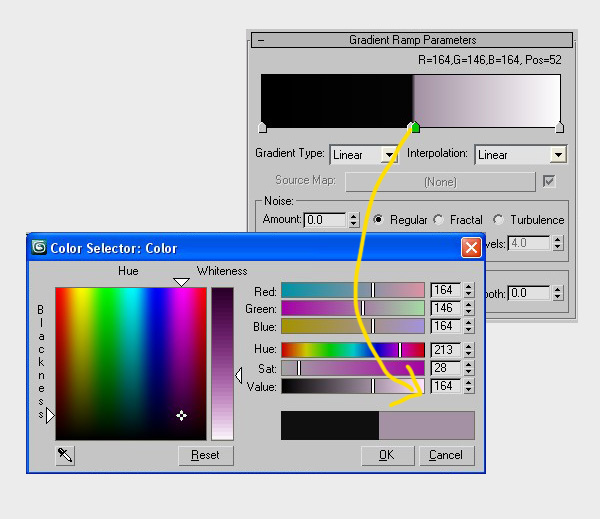Open the Interpolation dropdown
The height and width of the screenshot is (519, 600).
558,155
